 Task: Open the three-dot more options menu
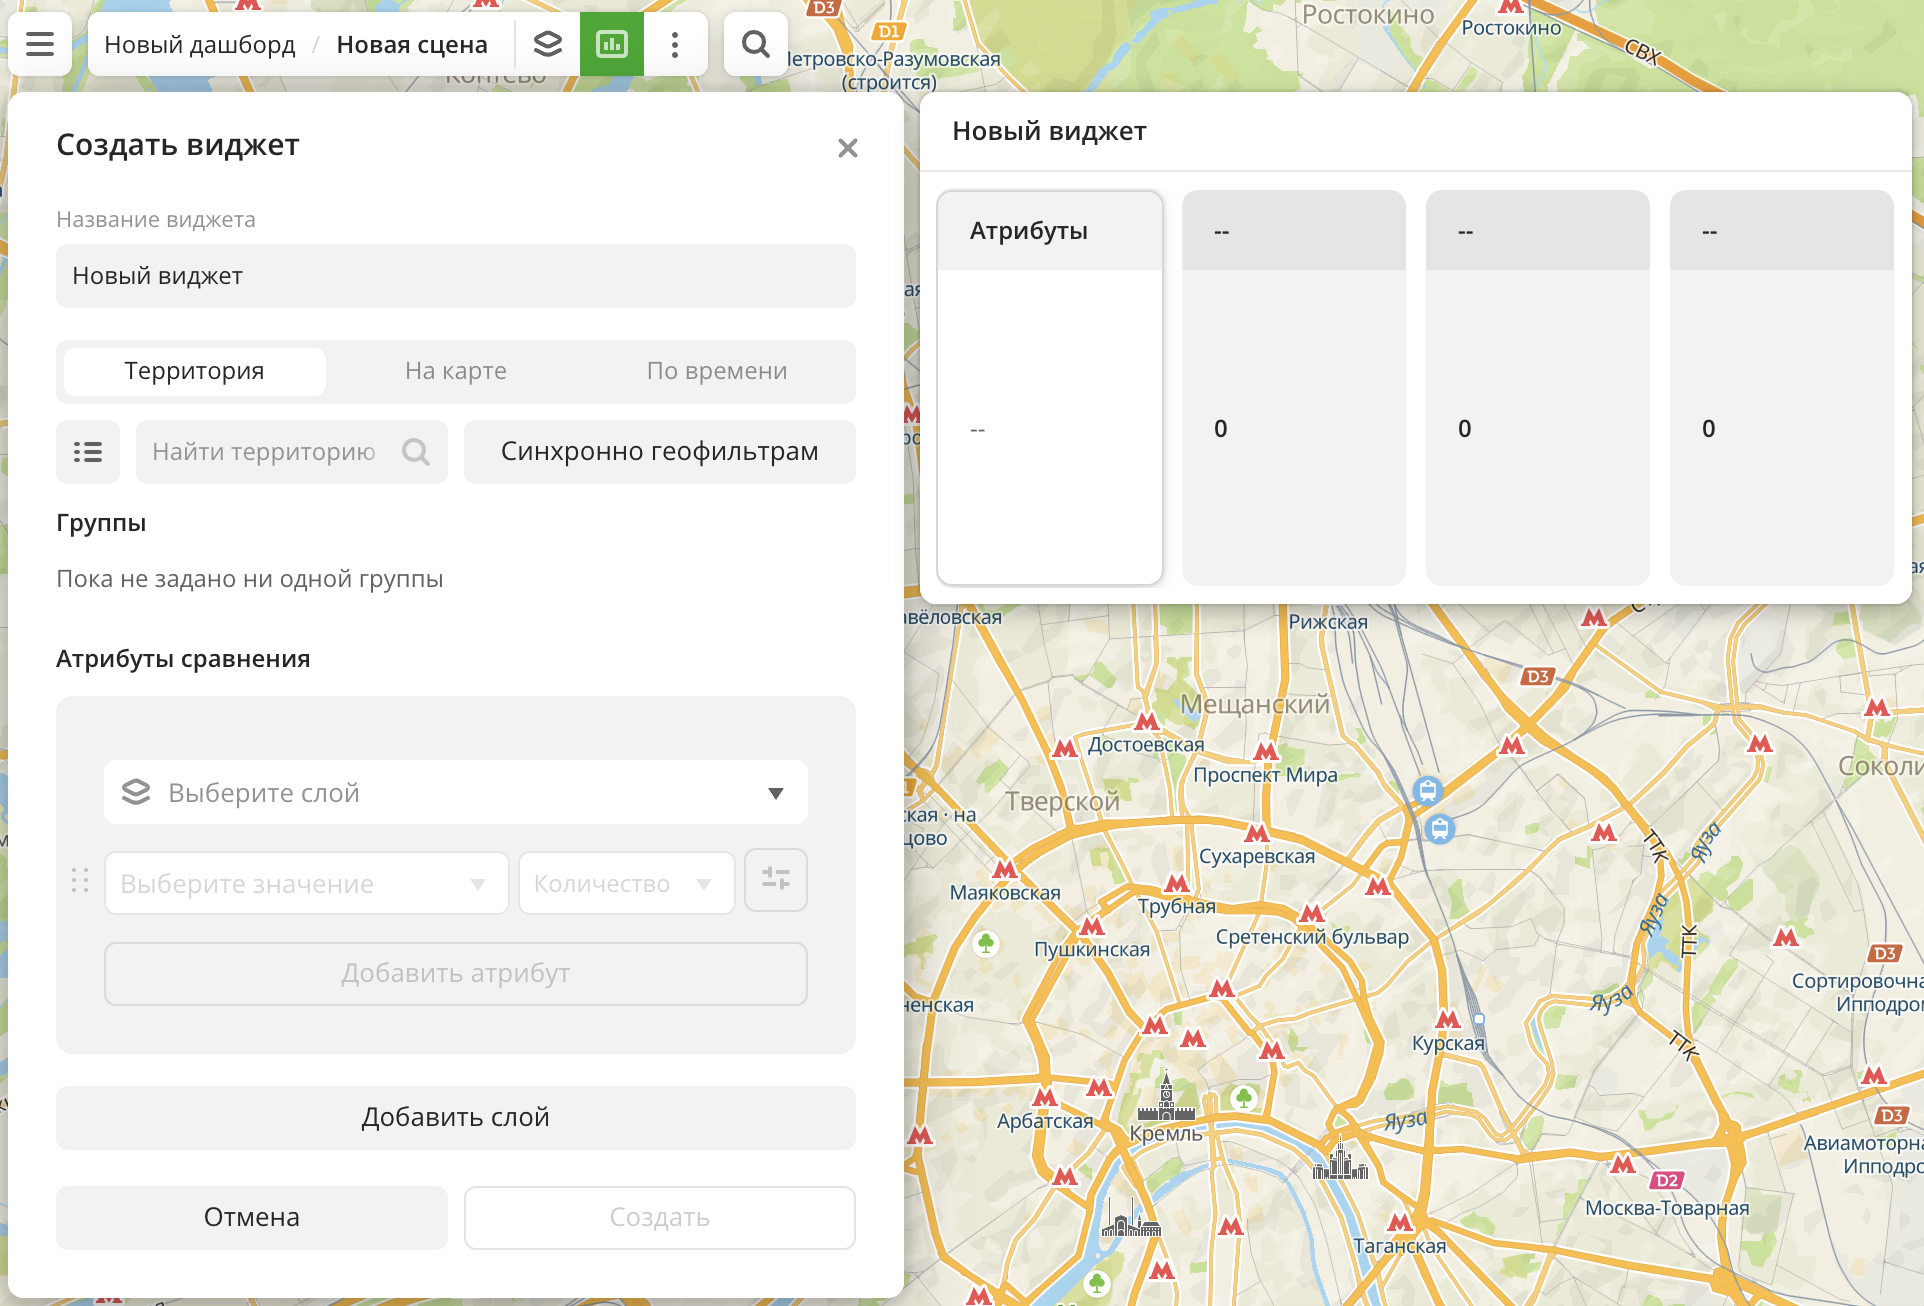(675, 44)
